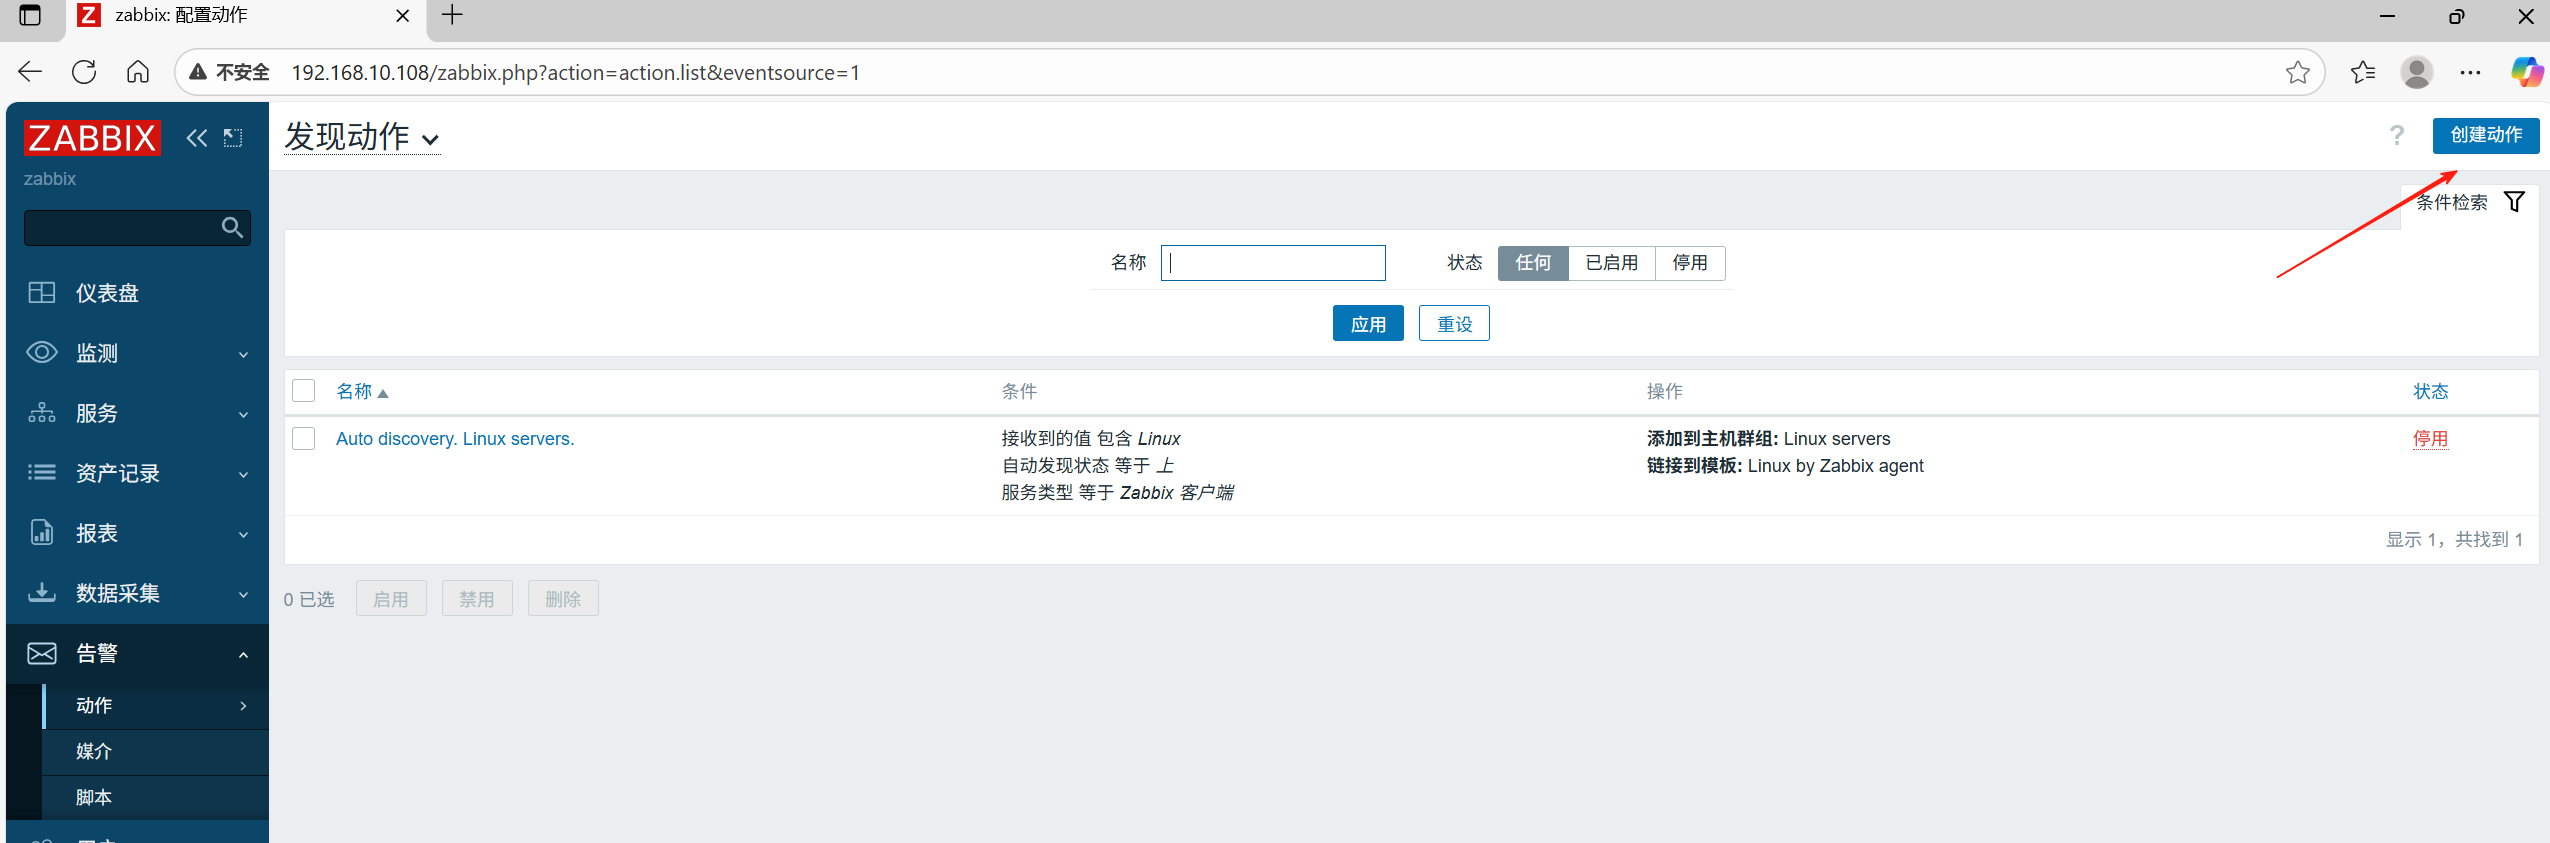Click the 创建动作 create action button
Screen dimensions: 2550x843
[2486, 135]
